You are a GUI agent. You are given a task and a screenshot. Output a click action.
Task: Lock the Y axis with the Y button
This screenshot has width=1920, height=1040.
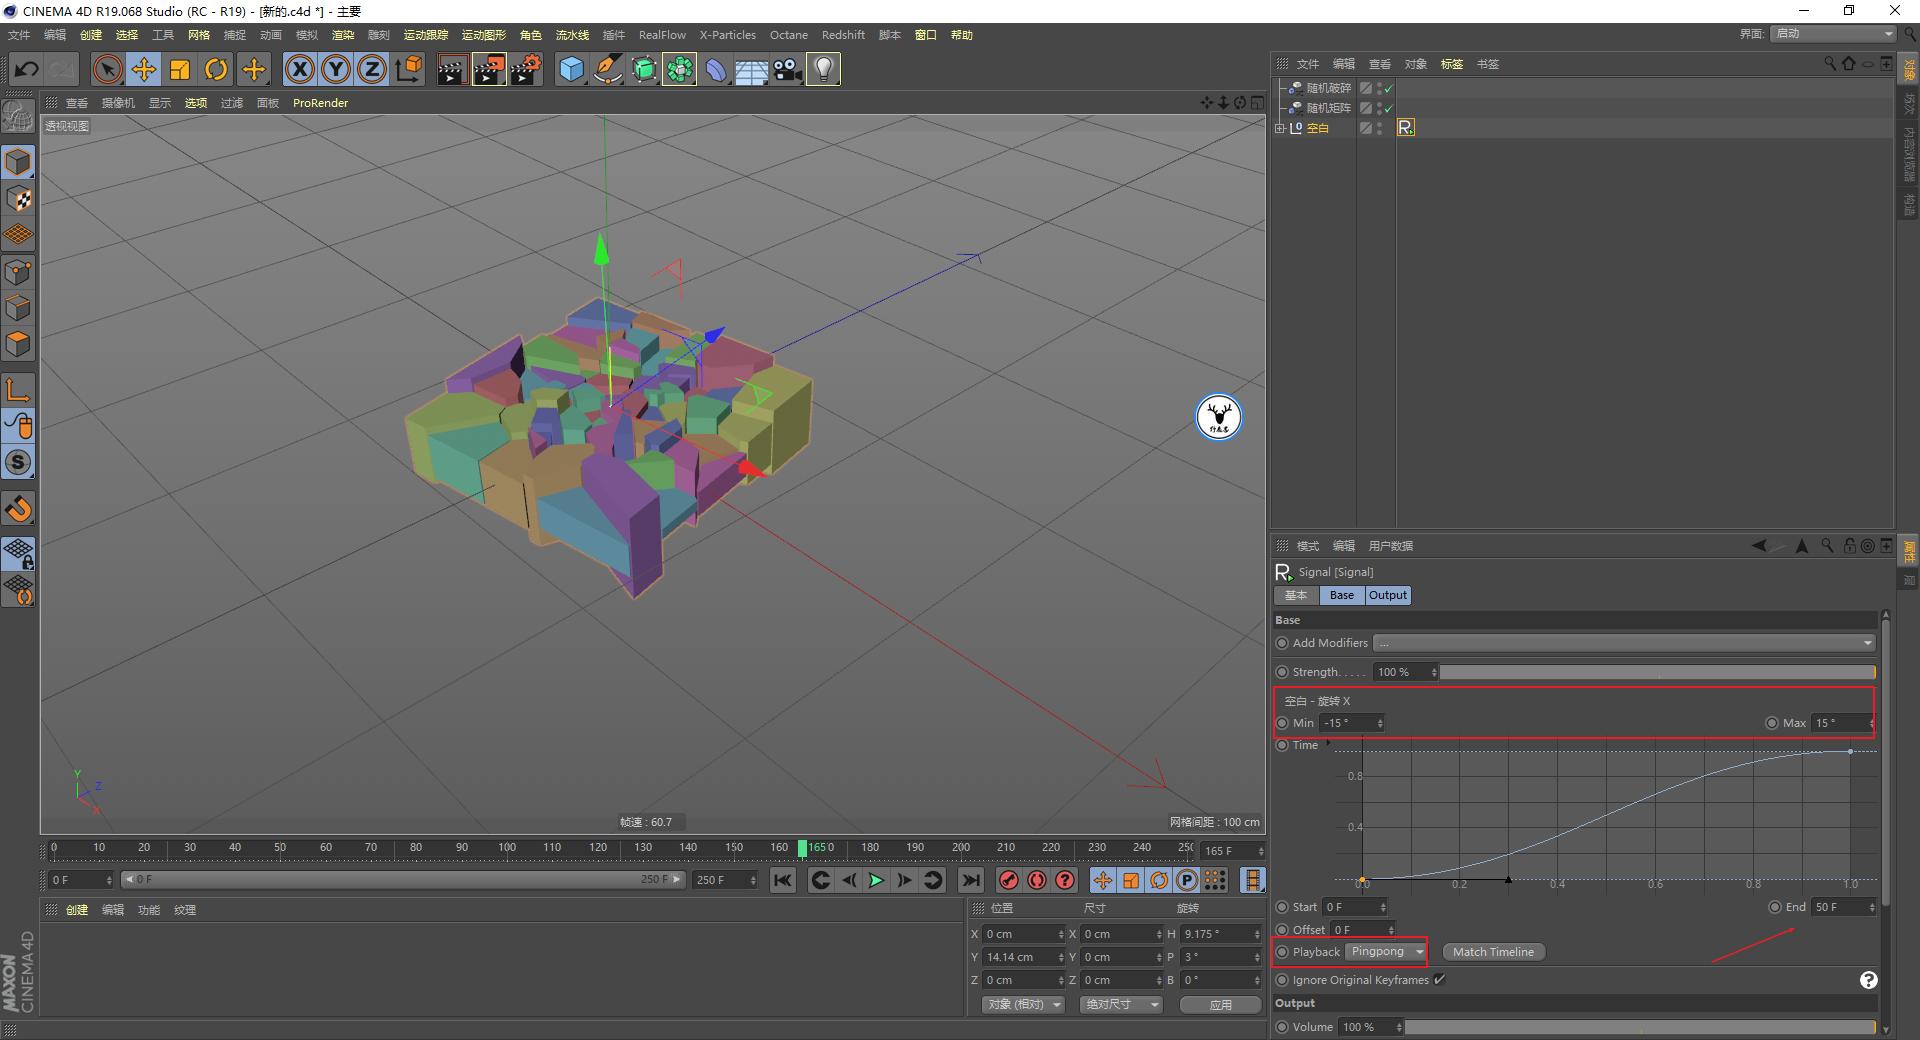click(335, 69)
